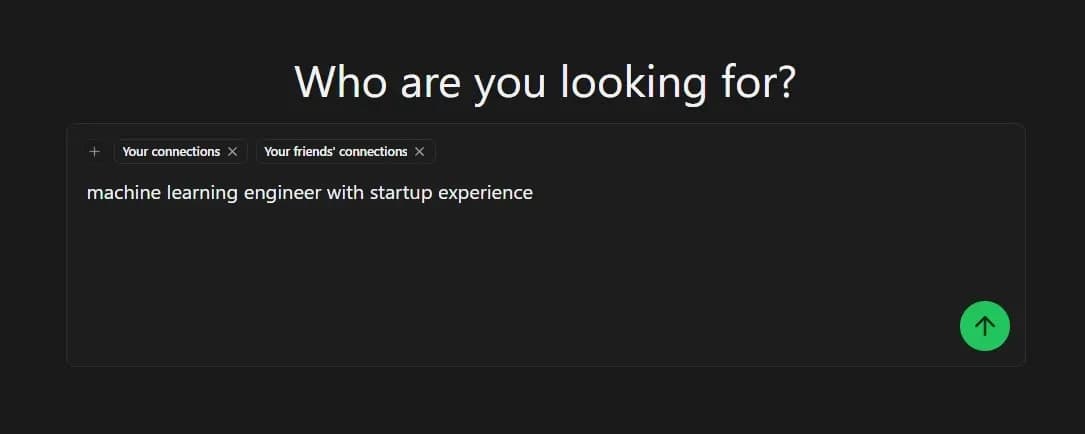Click the word "friends'" inside the second filter chip
Image resolution: width=1085 pixels, height=434 pixels.
[x=315, y=152]
